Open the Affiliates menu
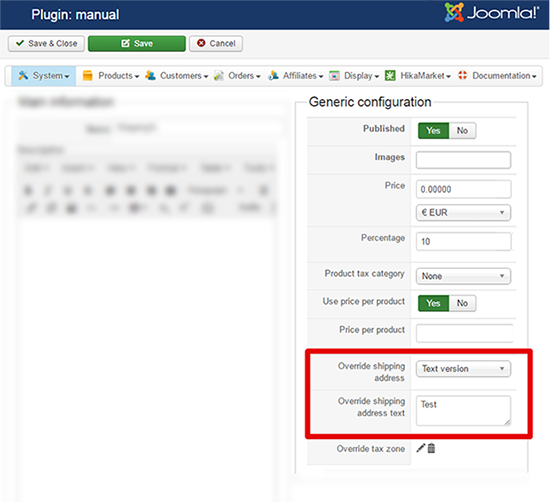This screenshot has width=550, height=502. (x=296, y=76)
